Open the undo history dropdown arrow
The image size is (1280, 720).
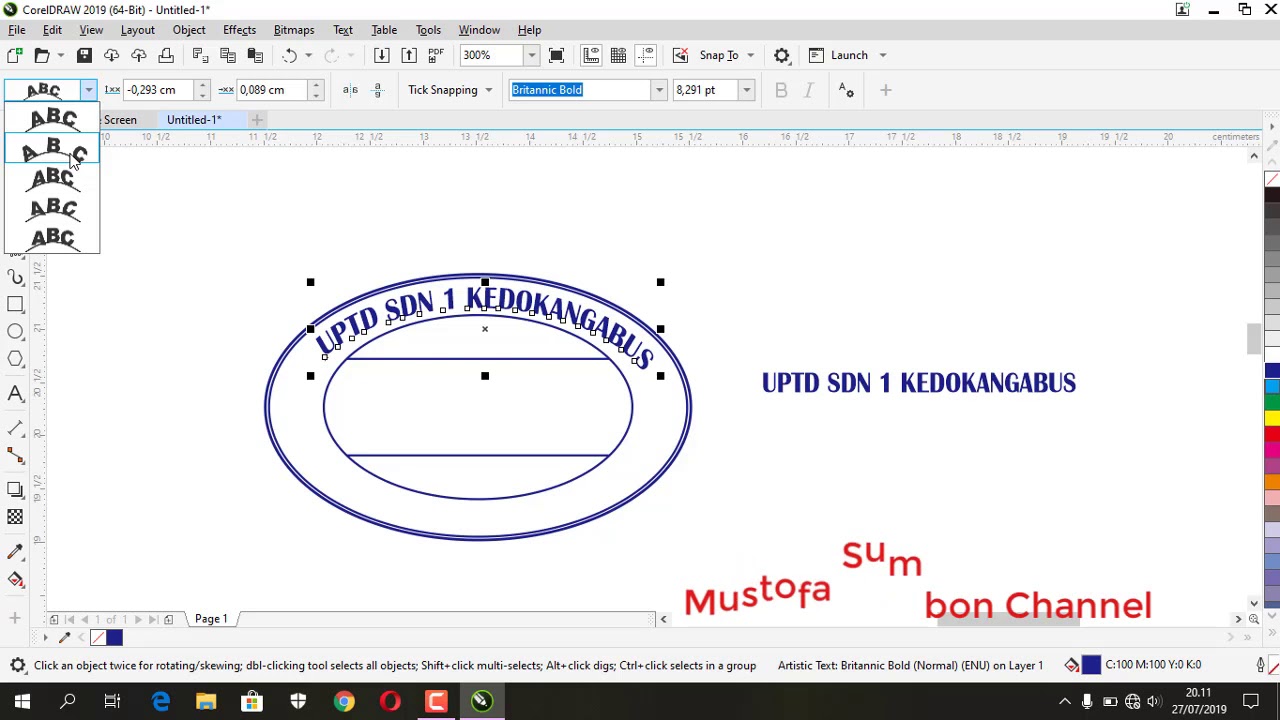(308, 55)
